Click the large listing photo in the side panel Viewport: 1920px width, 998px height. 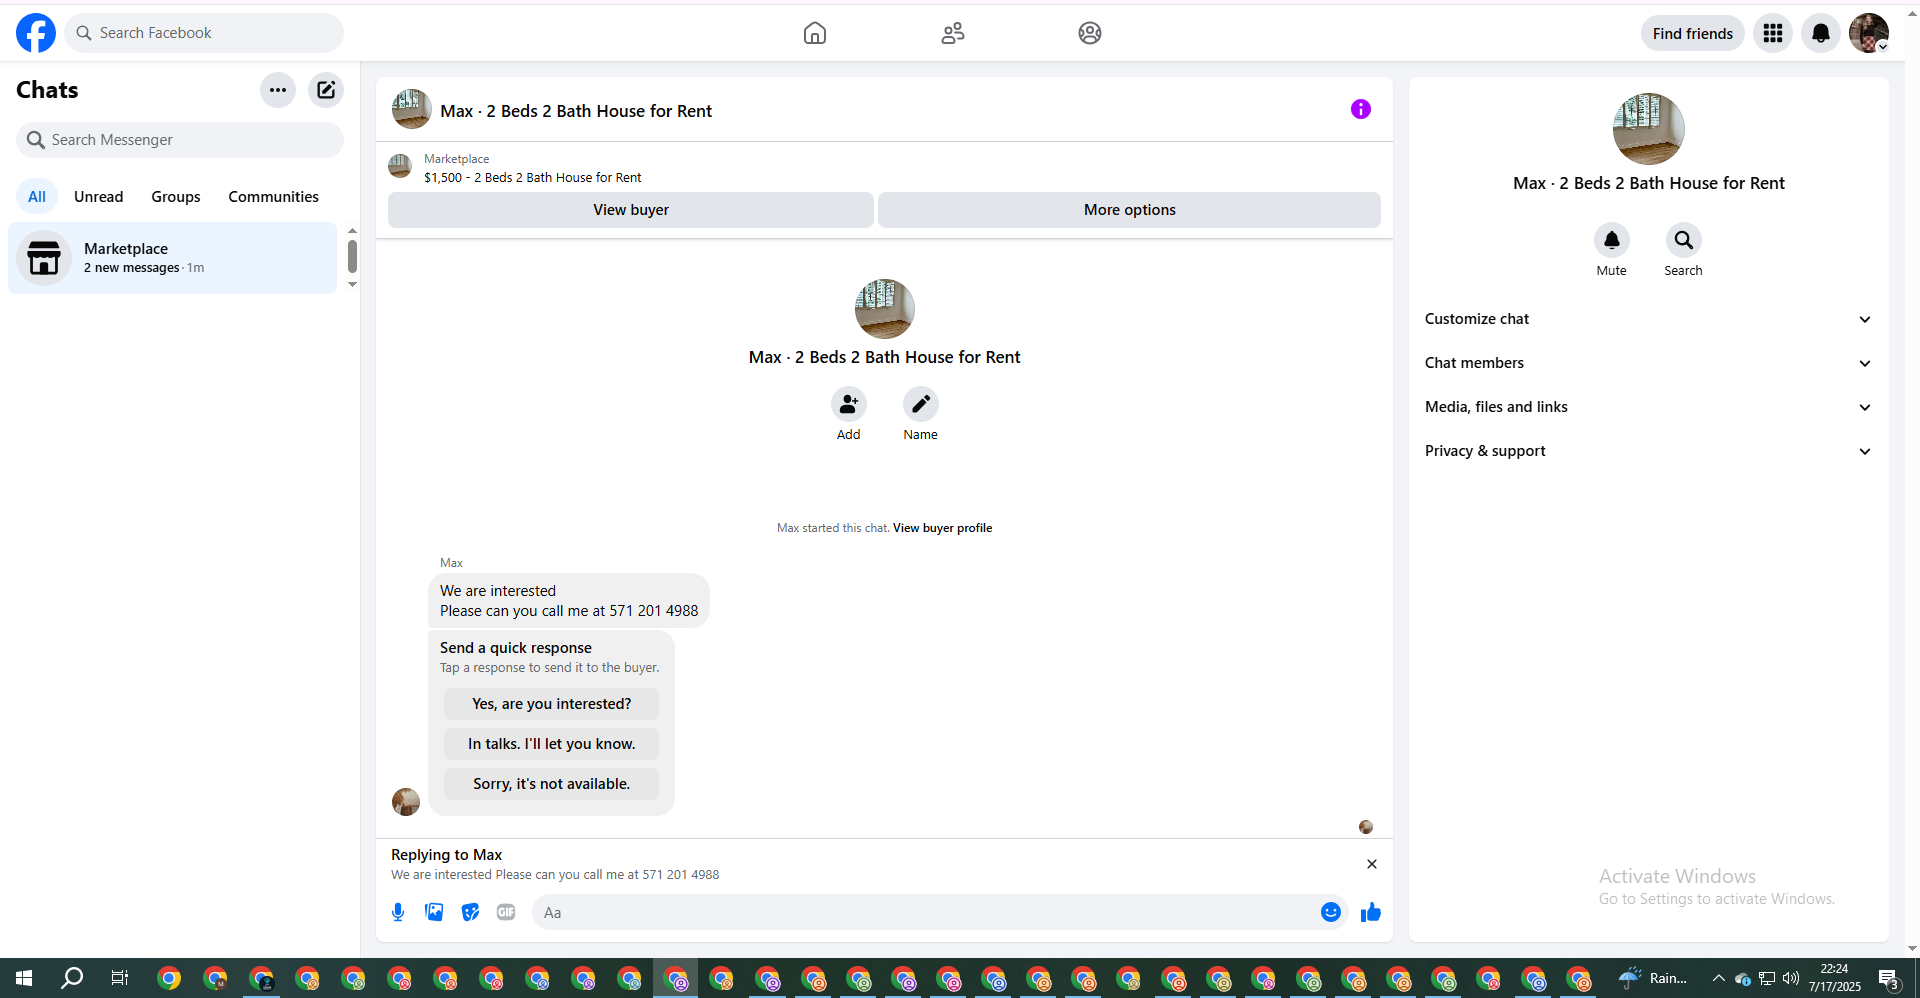click(1649, 129)
